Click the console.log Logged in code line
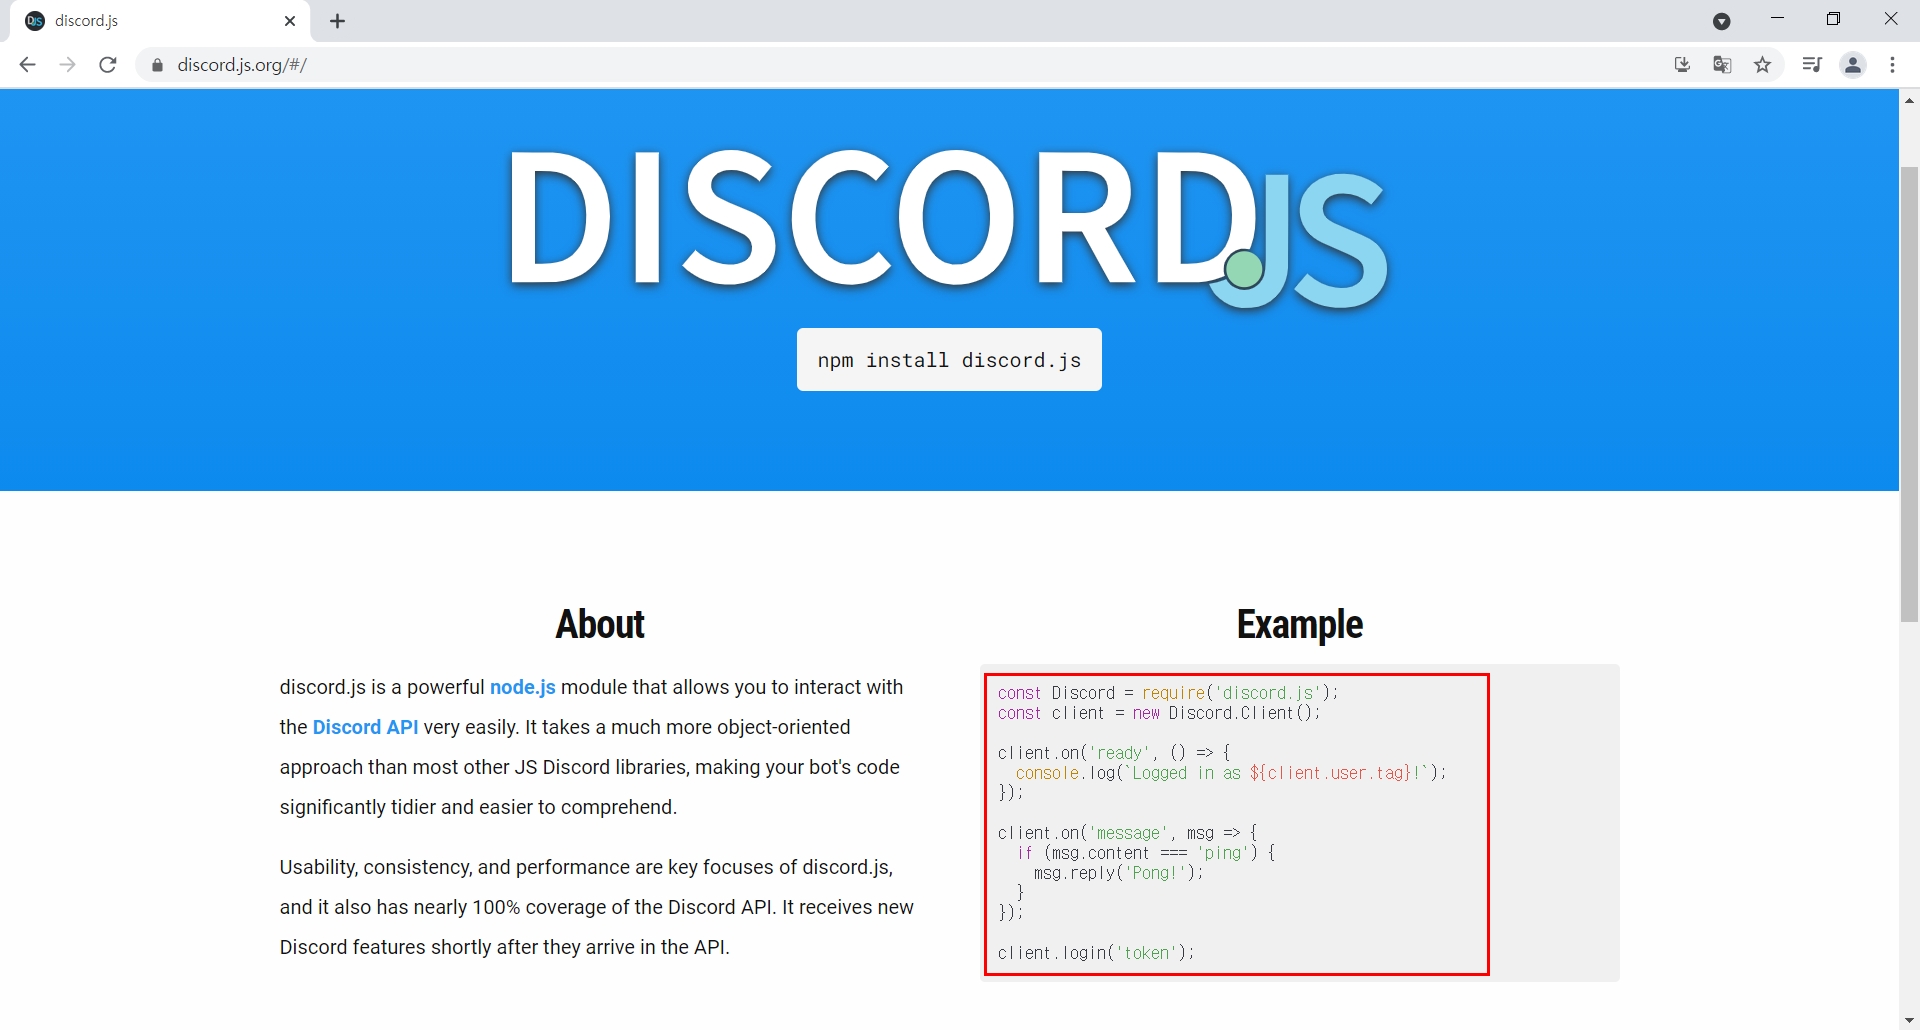This screenshot has width=1920, height=1030. (x=1231, y=773)
